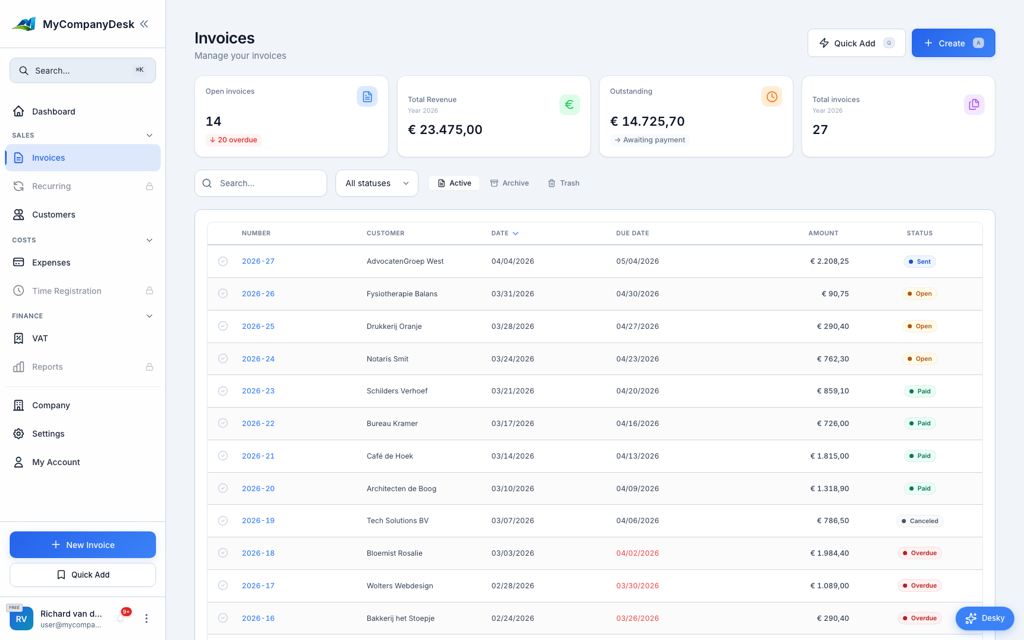
Task: Click the New Invoice button
Action: point(82,544)
